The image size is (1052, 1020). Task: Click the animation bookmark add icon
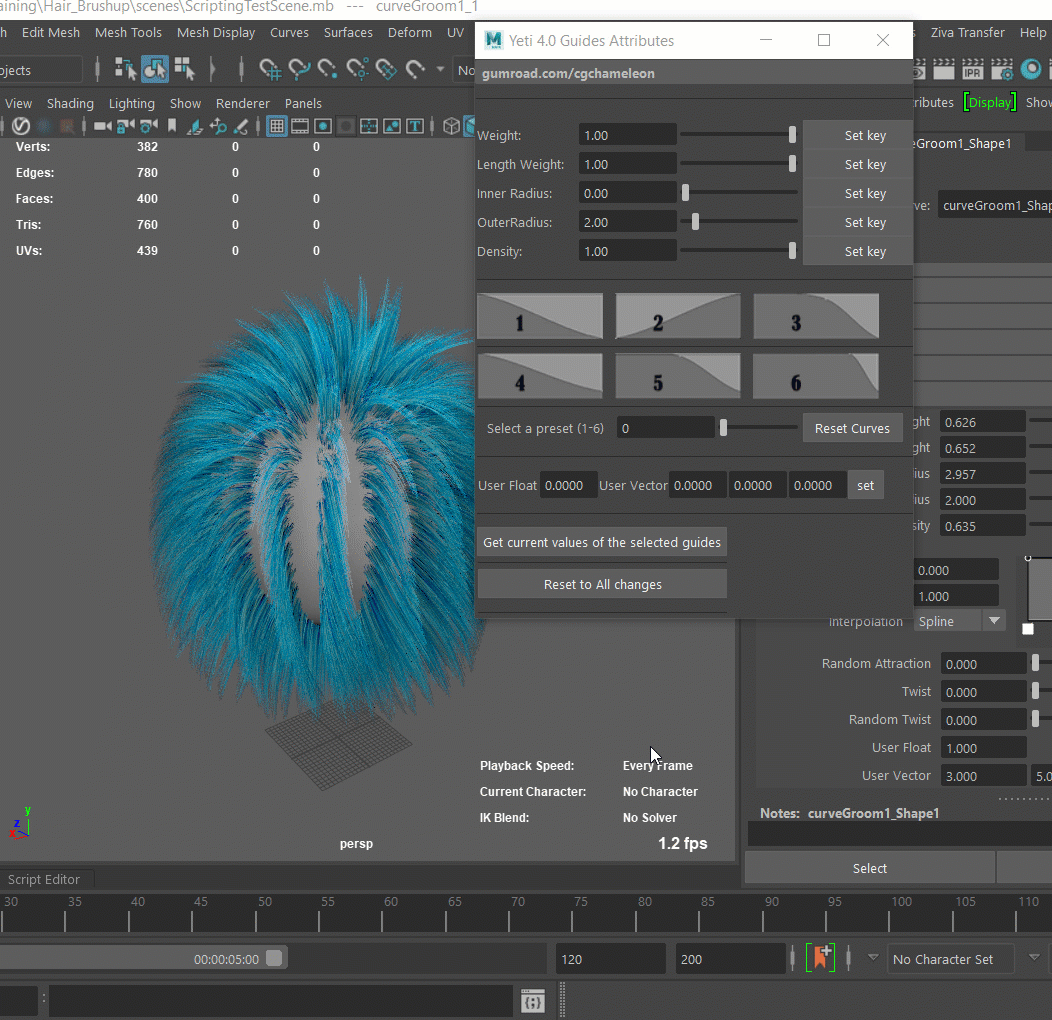[x=821, y=958]
